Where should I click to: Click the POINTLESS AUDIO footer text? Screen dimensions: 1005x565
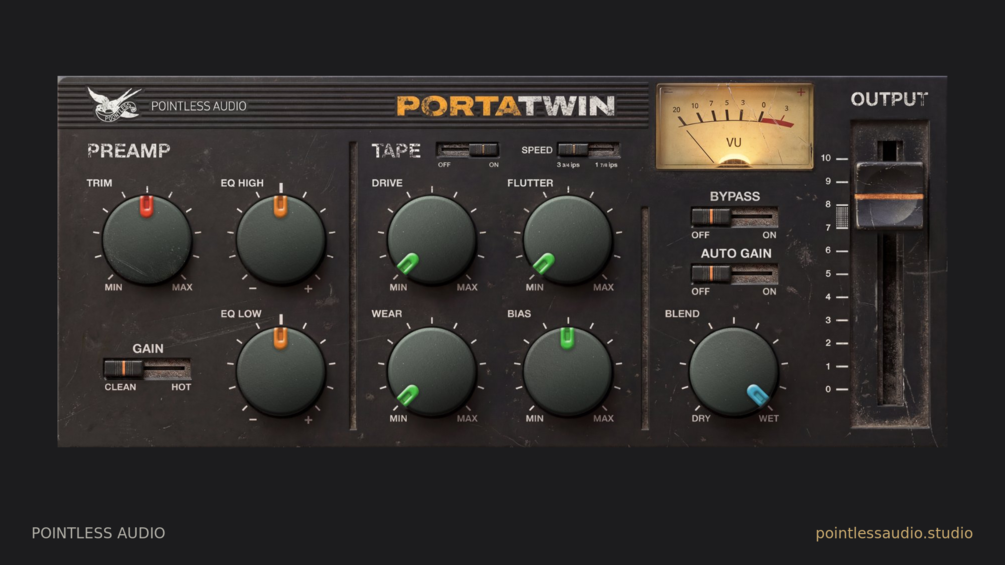point(98,533)
